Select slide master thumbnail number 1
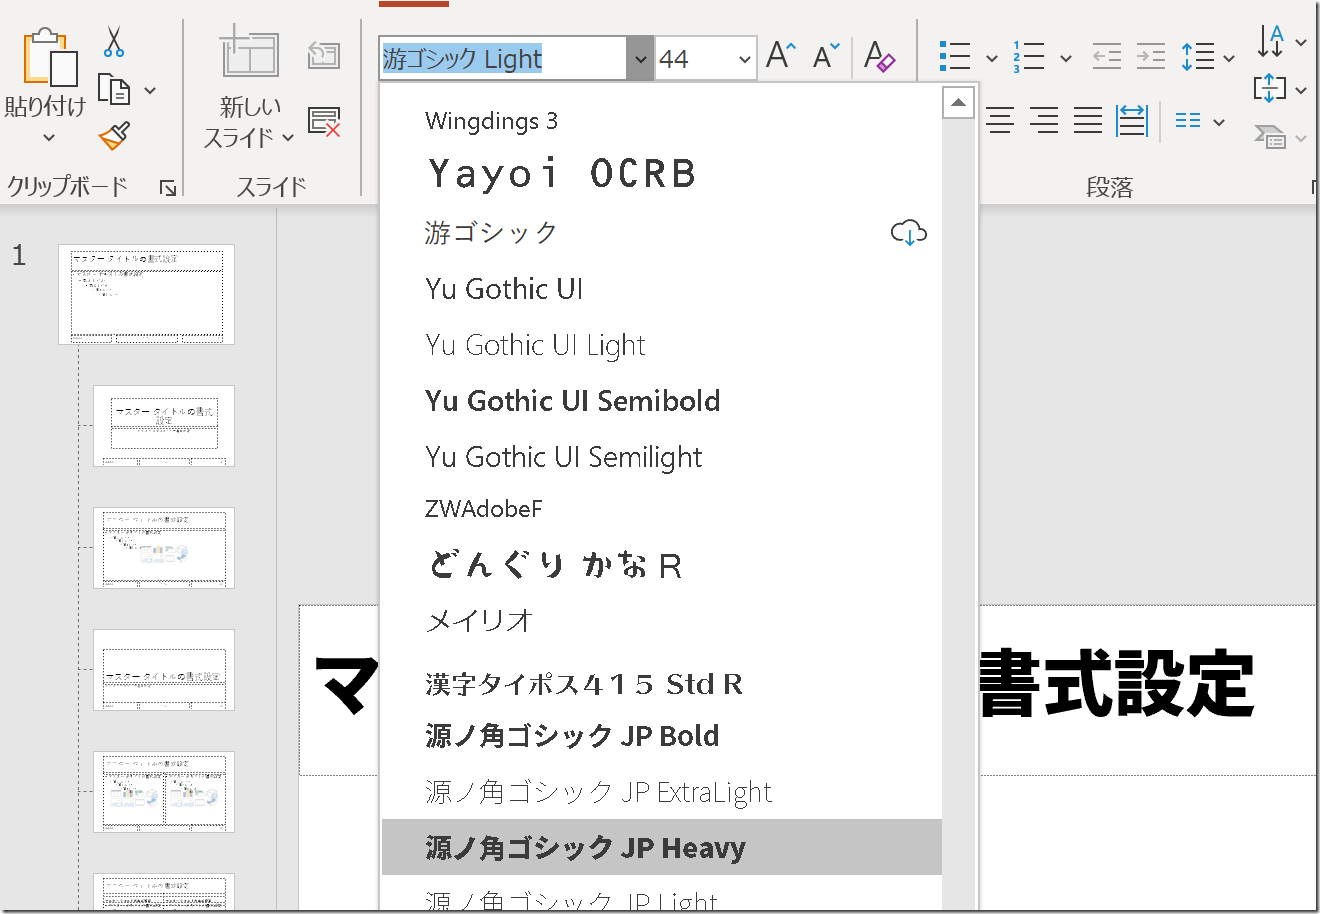Image resolution: width=1320 pixels, height=914 pixels. tap(146, 294)
